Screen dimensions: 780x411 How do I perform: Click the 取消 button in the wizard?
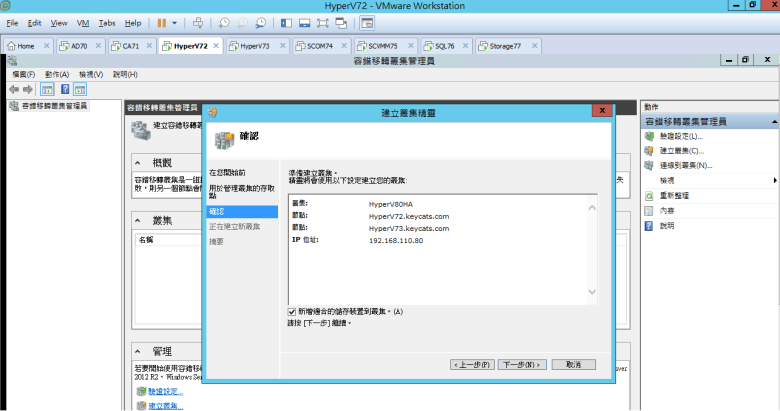coord(573,364)
